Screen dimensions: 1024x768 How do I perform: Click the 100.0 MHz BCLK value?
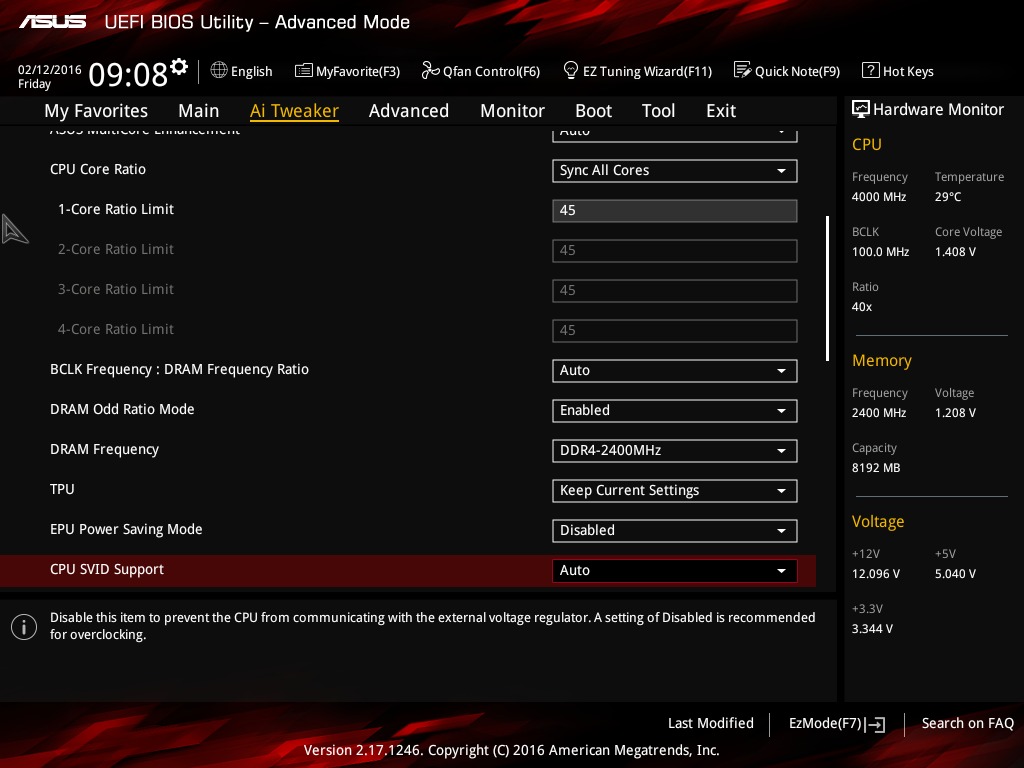(880, 251)
